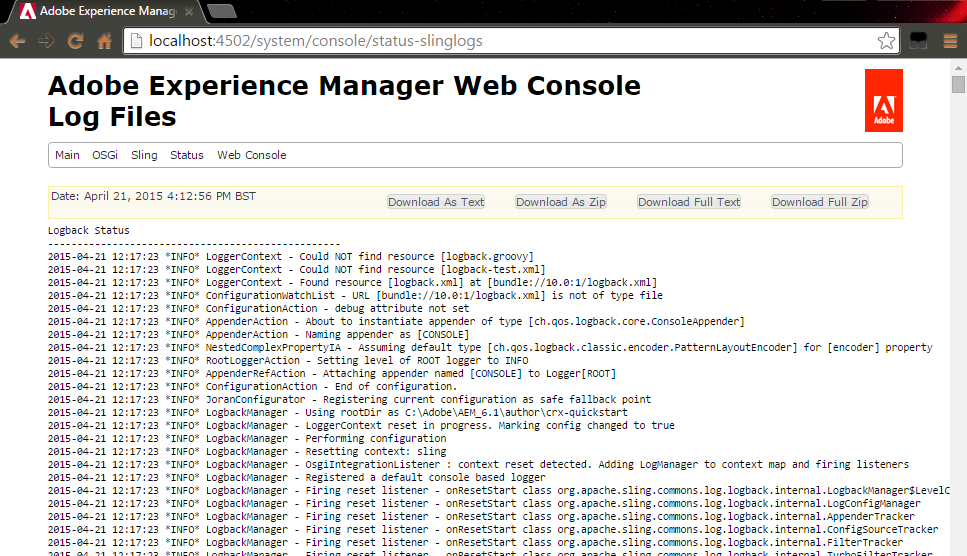The height and width of the screenshot is (556, 967).
Task: Click the 'Resetting context: sling' log line
Action: pyautogui.click(x=247, y=451)
